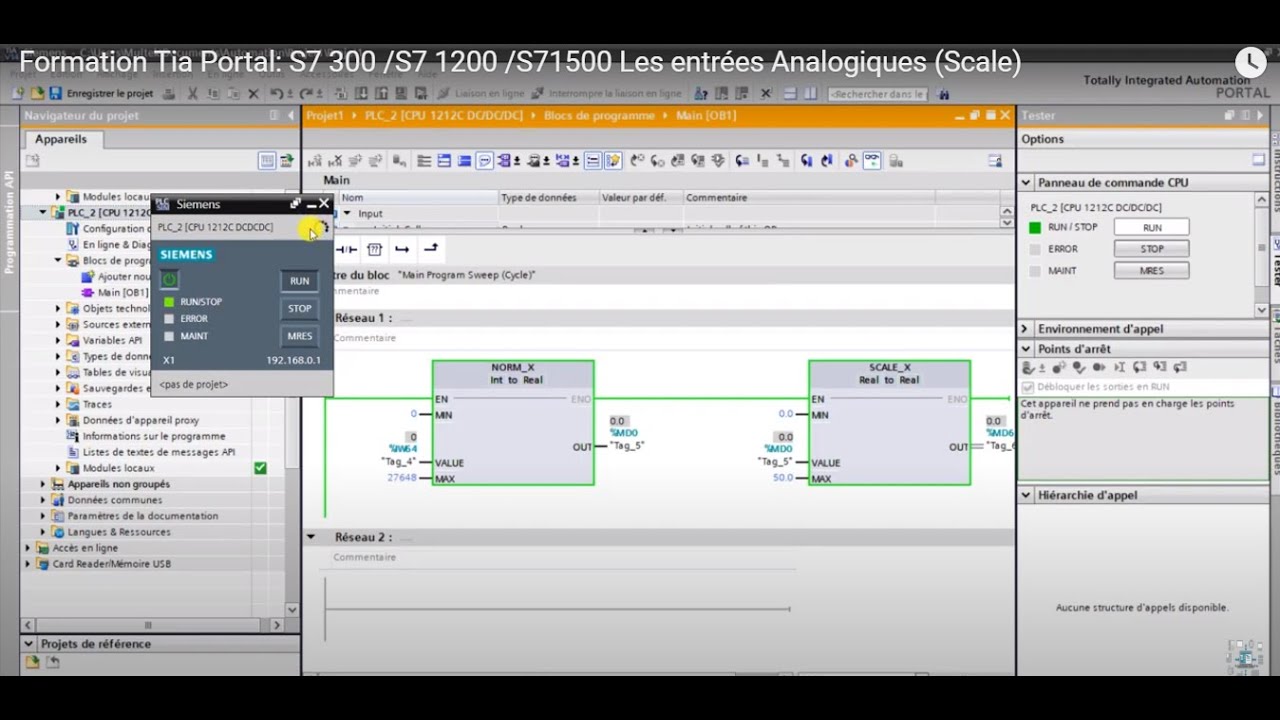Screen dimensions: 1280x720
Task: Click the save project floppy icon
Action: tap(56, 93)
